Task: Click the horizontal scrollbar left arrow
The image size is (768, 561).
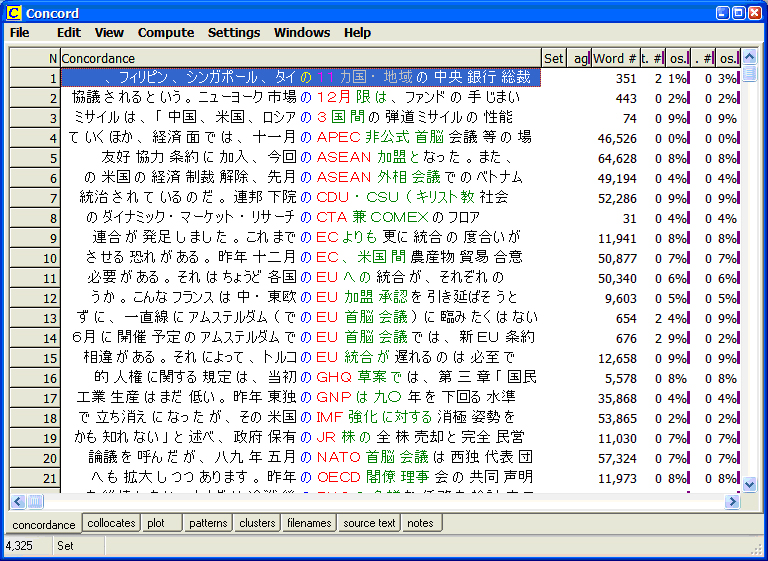Action: tap(17, 501)
